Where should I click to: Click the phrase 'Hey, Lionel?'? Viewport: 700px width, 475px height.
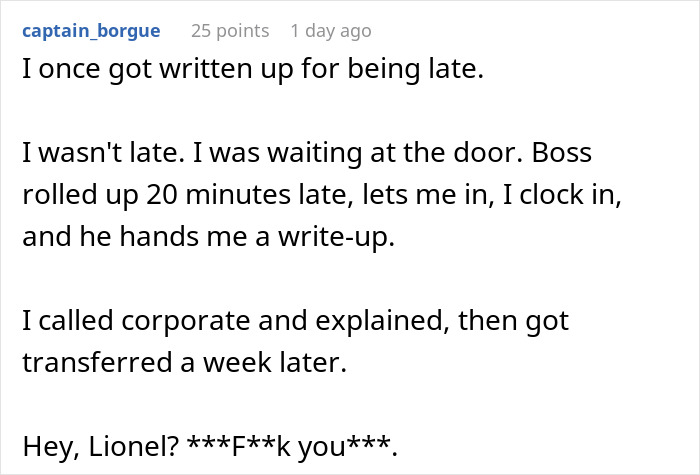tap(101, 446)
